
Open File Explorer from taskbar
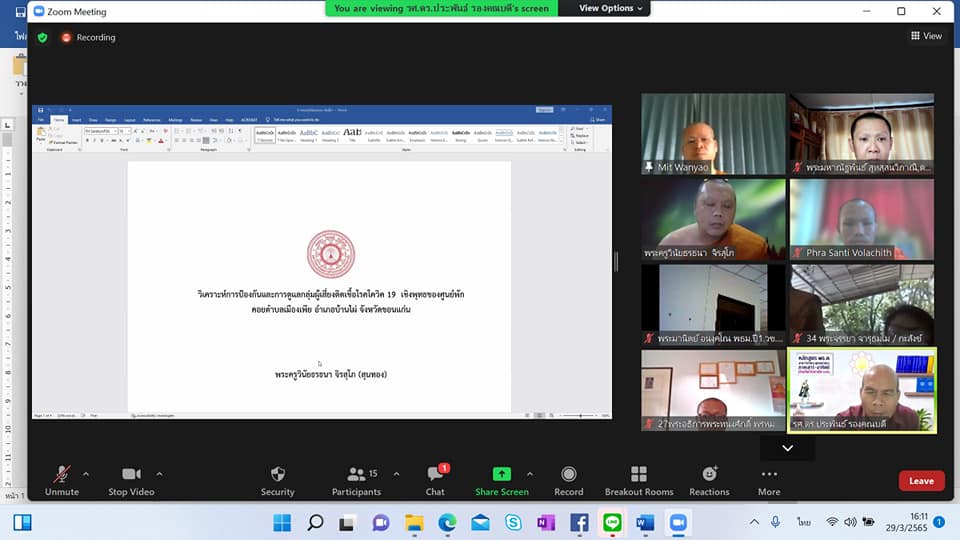pyautogui.click(x=414, y=522)
